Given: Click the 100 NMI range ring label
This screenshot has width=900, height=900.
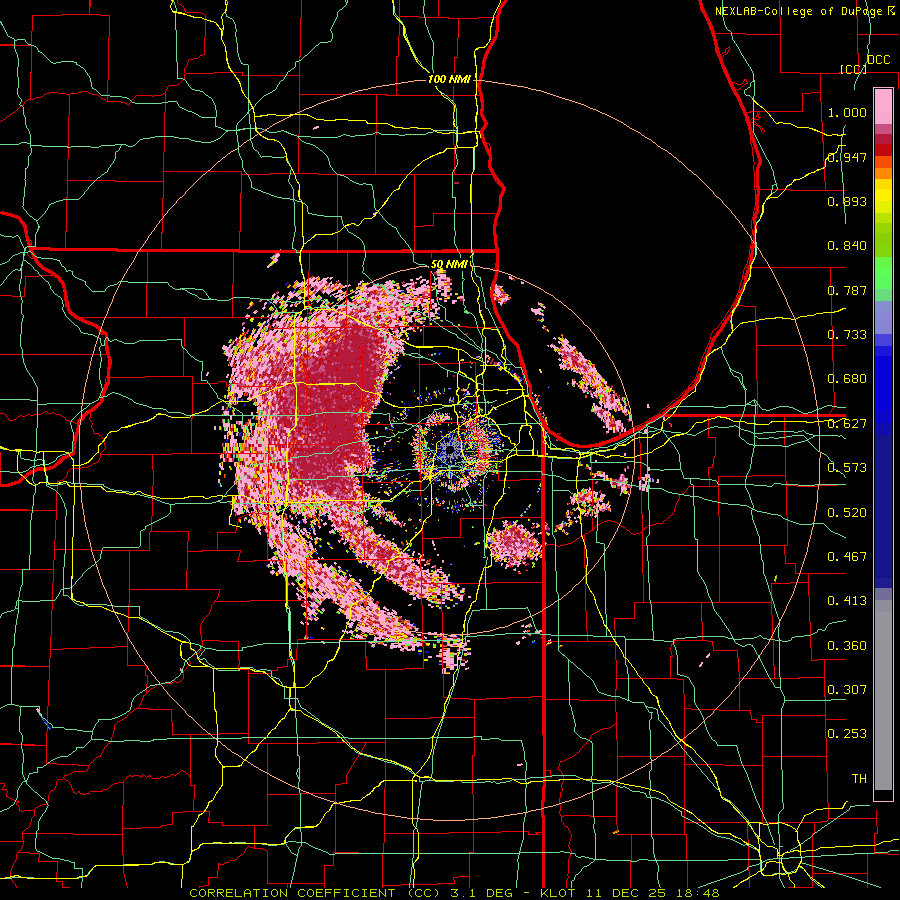Looking at the screenshot, I should [x=449, y=79].
